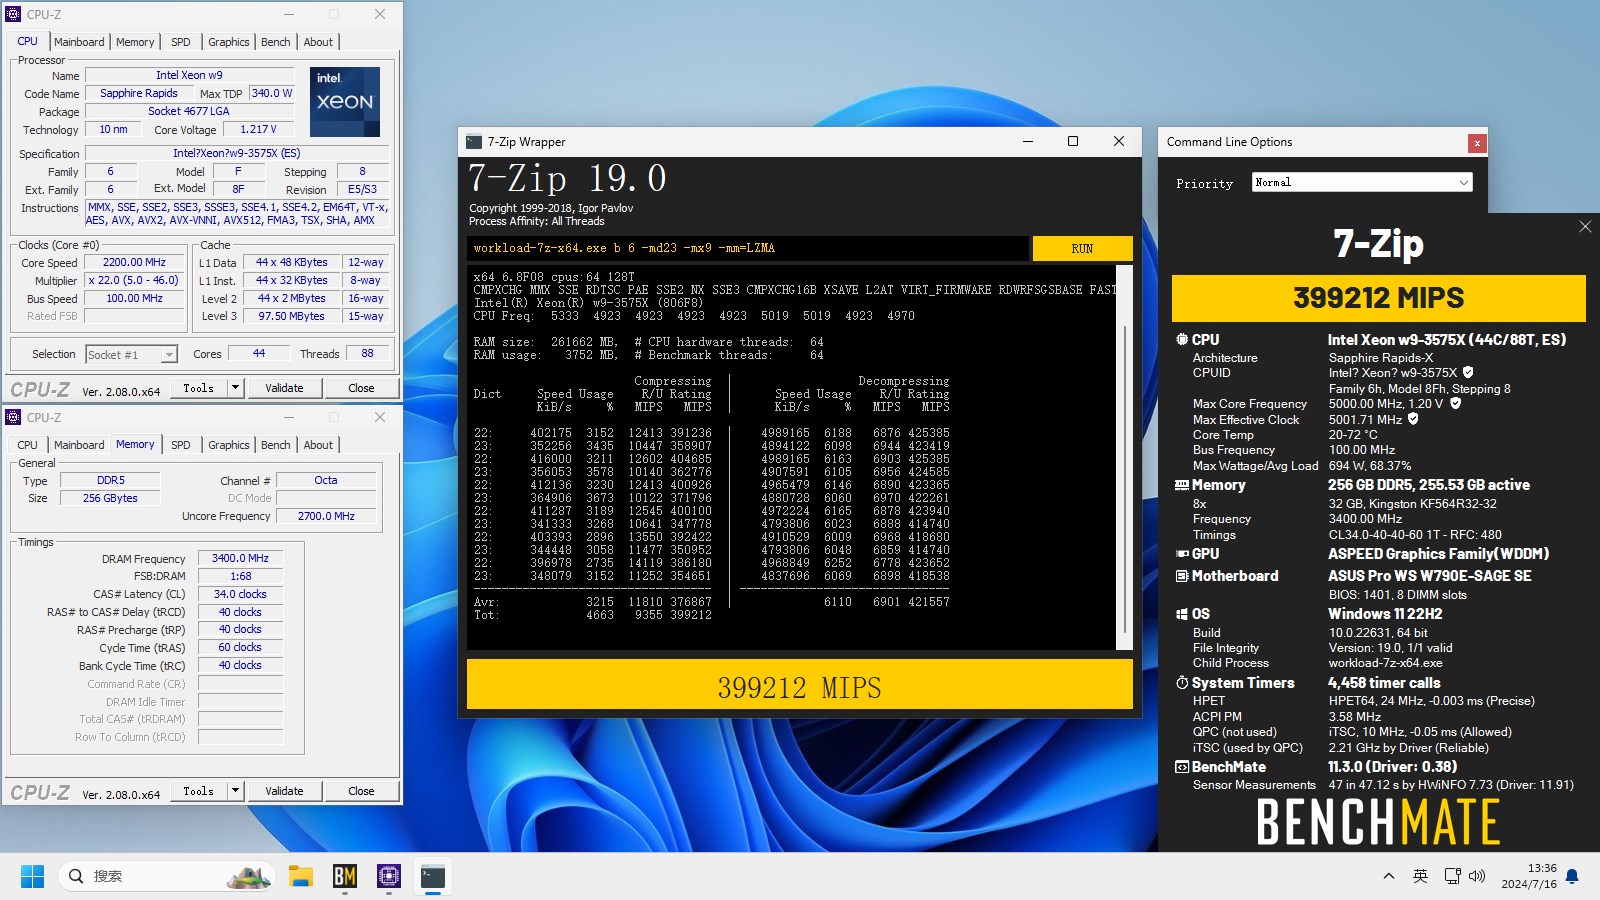This screenshot has width=1600, height=900.
Task: Open the Priority Normal dropdown
Action: click(1362, 182)
